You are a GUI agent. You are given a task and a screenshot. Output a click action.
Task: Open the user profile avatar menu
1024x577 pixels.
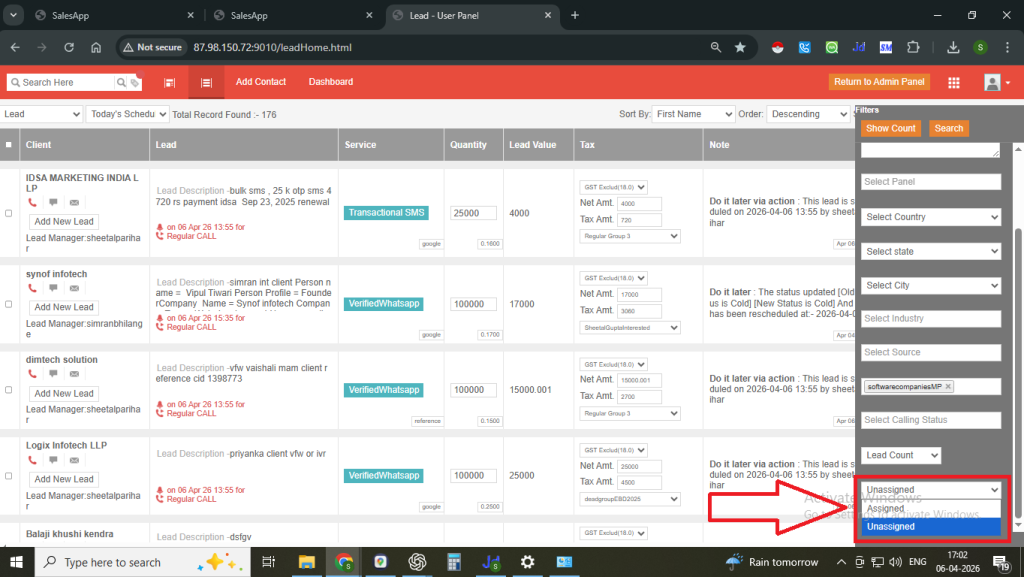pyautogui.click(x=992, y=82)
